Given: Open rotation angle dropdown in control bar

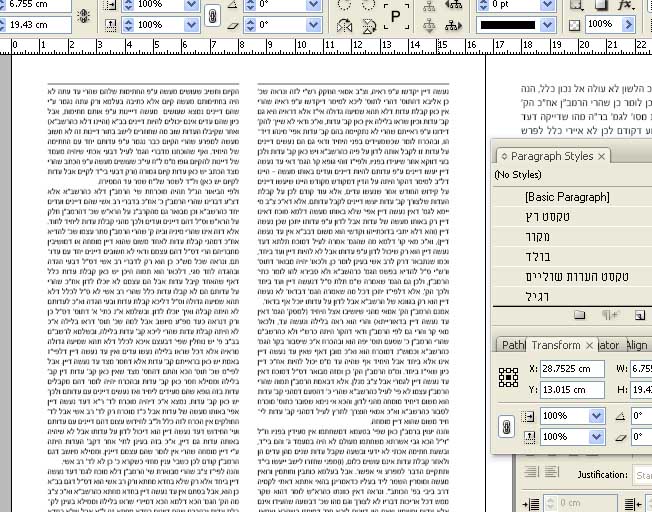Looking at the screenshot, I should coord(314,4).
